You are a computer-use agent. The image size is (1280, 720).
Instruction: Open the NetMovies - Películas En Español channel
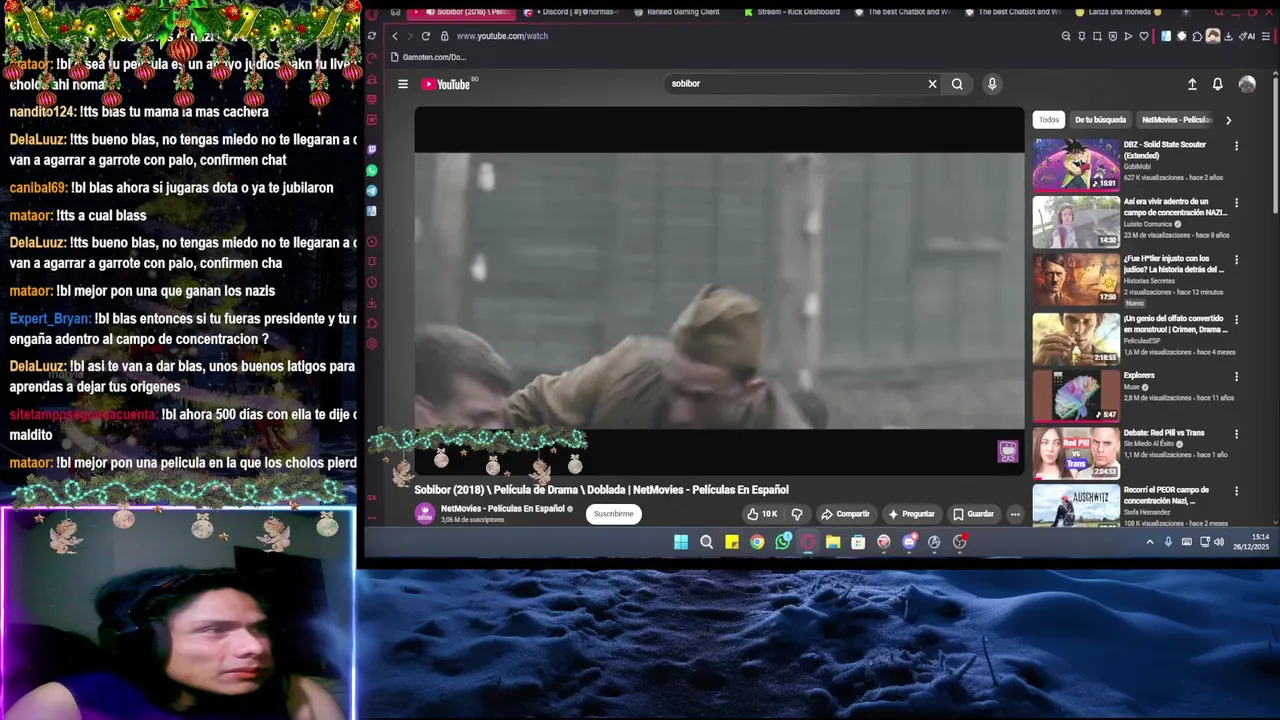(x=503, y=509)
